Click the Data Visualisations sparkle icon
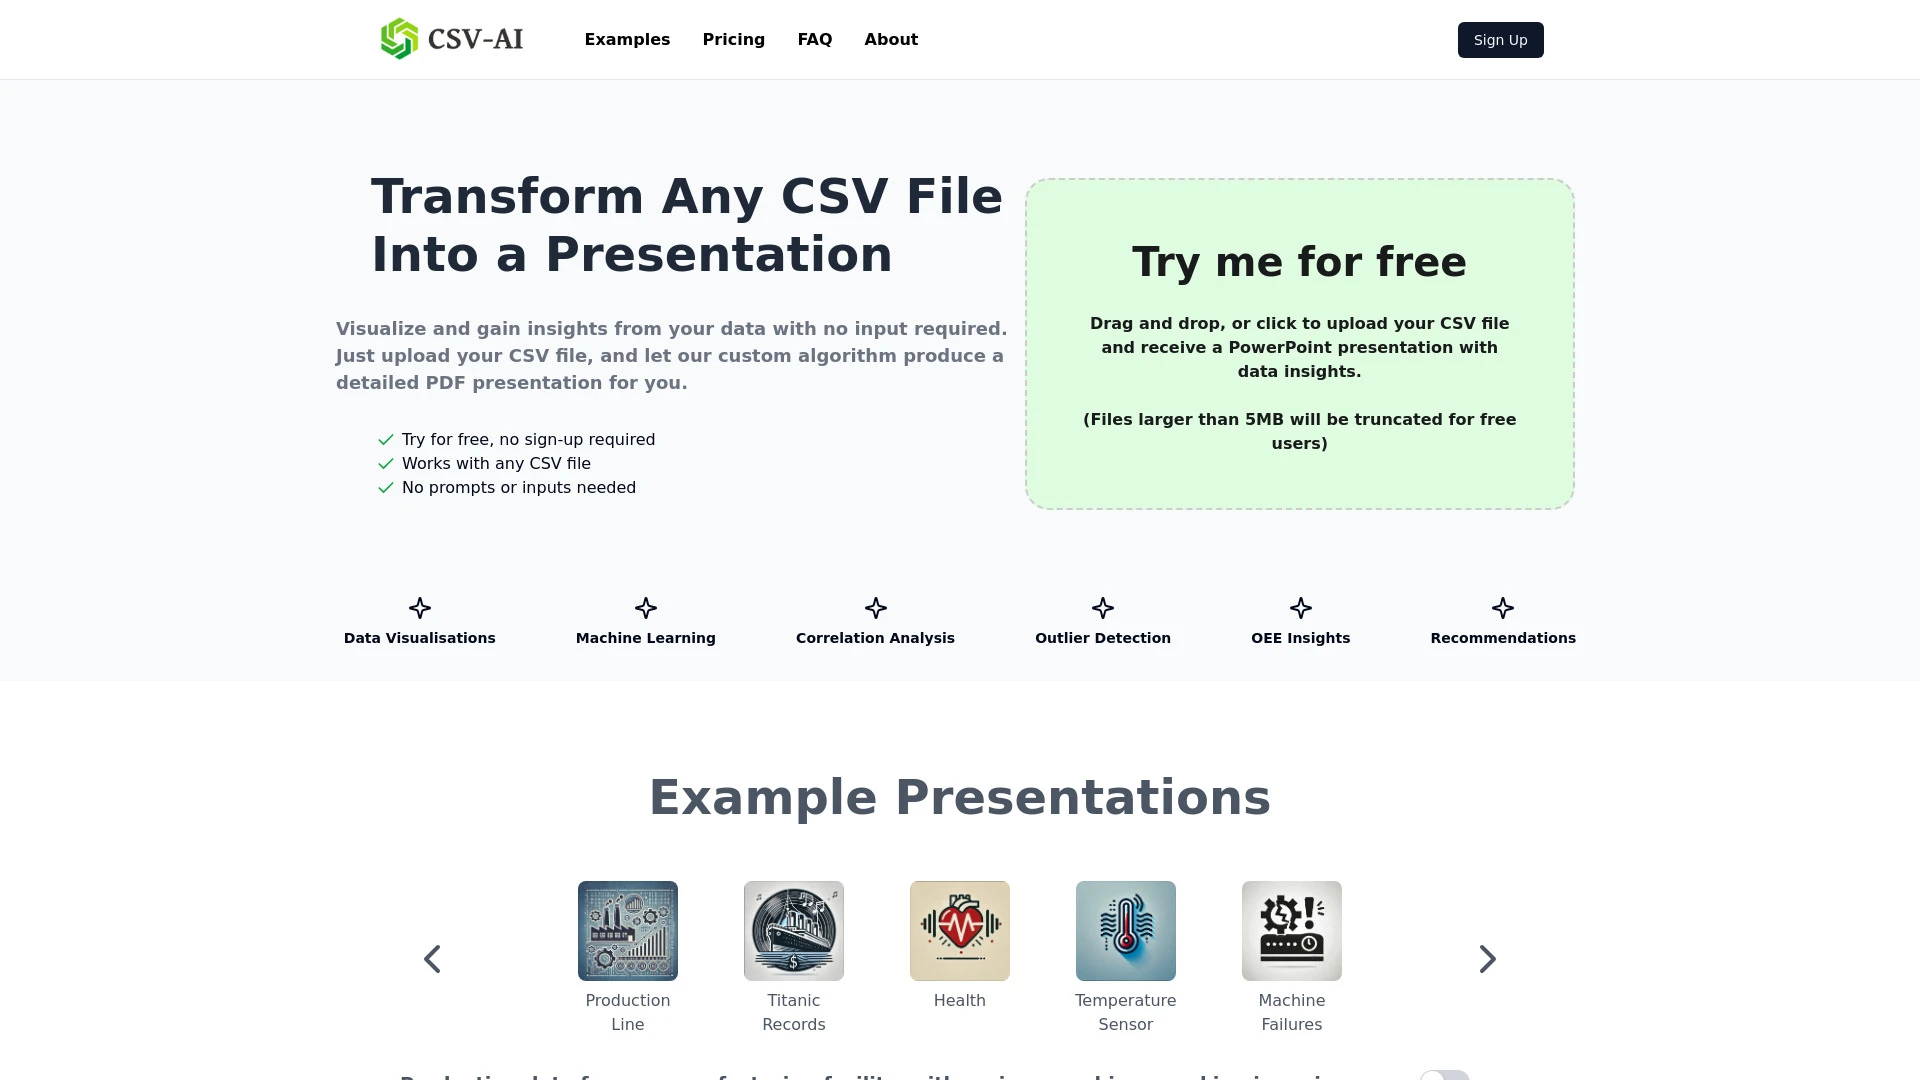Image resolution: width=1920 pixels, height=1080 pixels. (419, 607)
